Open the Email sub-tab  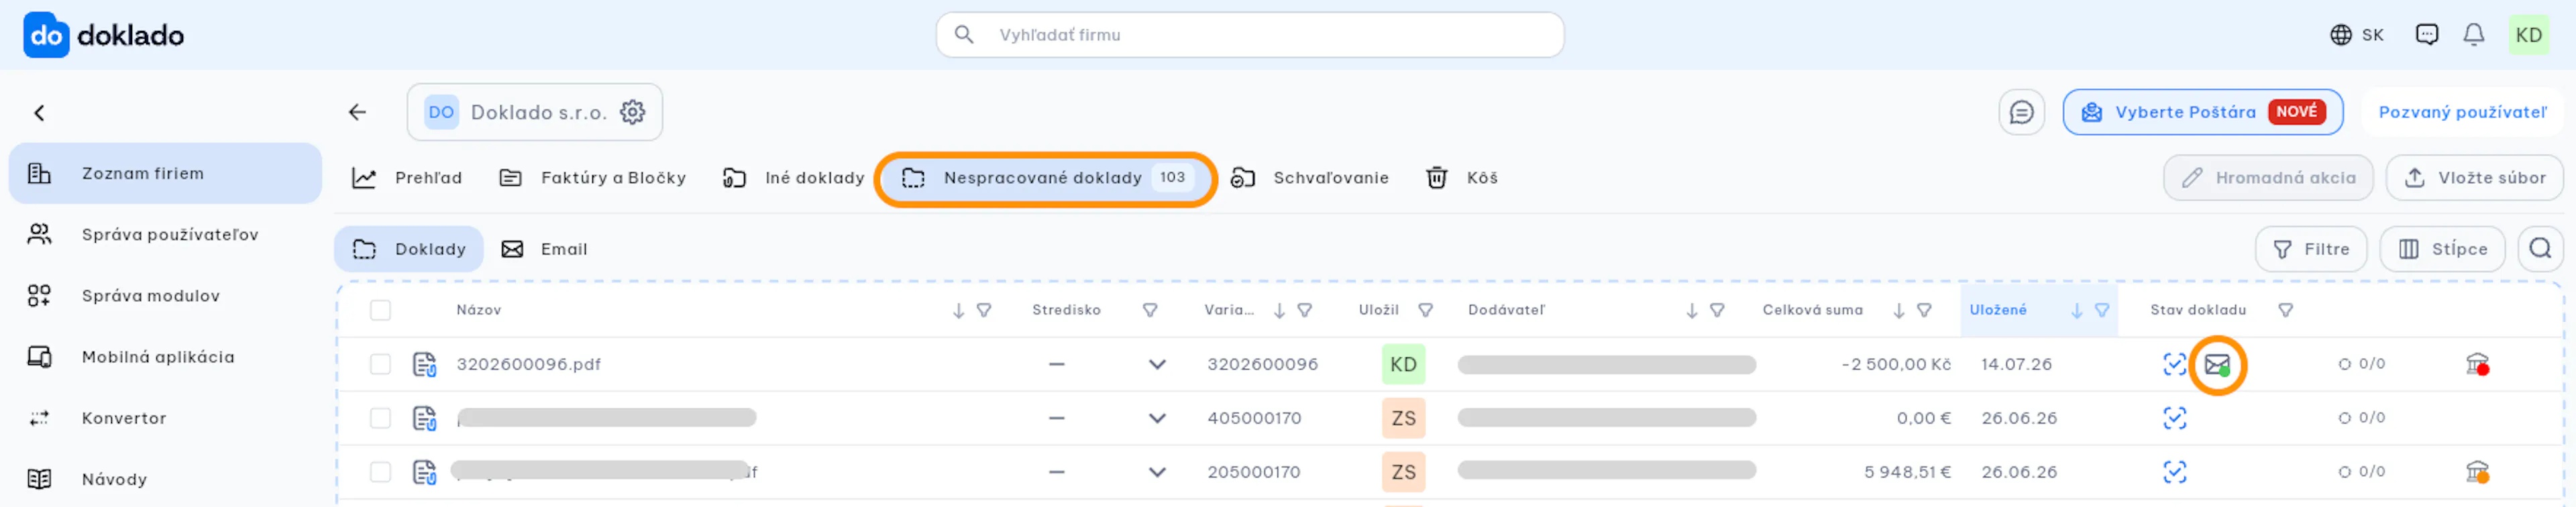point(544,249)
